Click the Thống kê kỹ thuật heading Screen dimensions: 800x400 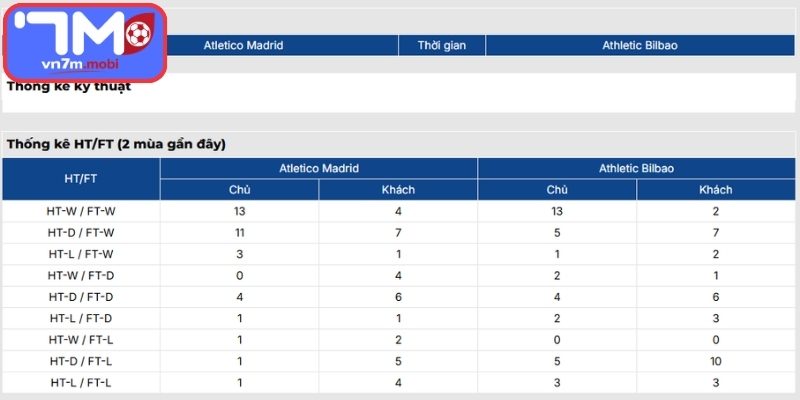(69, 87)
